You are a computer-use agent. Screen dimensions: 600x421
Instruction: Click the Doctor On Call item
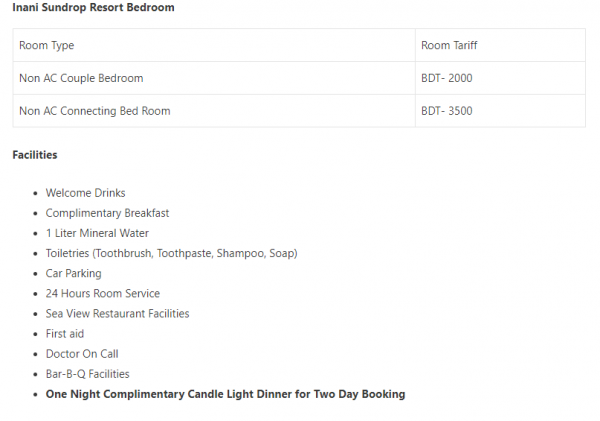[x=82, y=354]
